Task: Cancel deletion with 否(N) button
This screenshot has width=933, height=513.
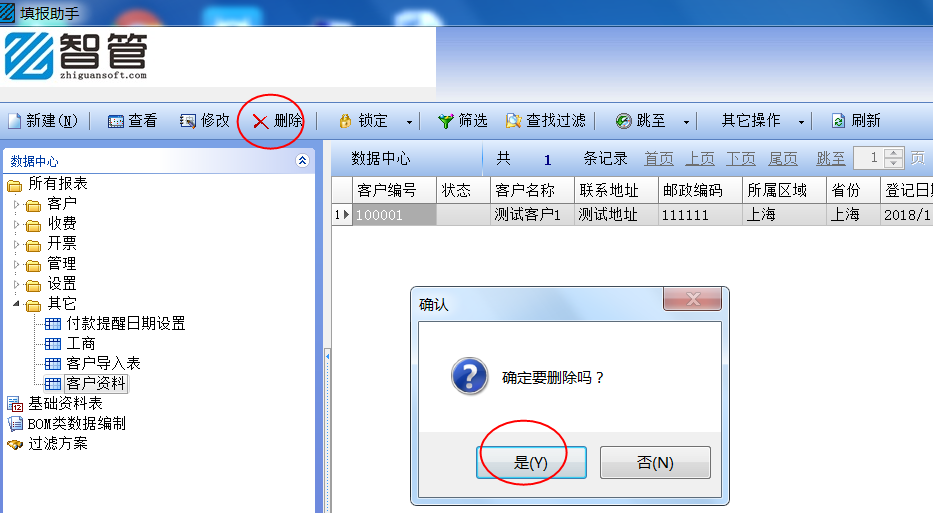Action: pyautogui.click(x=655, y=462)
